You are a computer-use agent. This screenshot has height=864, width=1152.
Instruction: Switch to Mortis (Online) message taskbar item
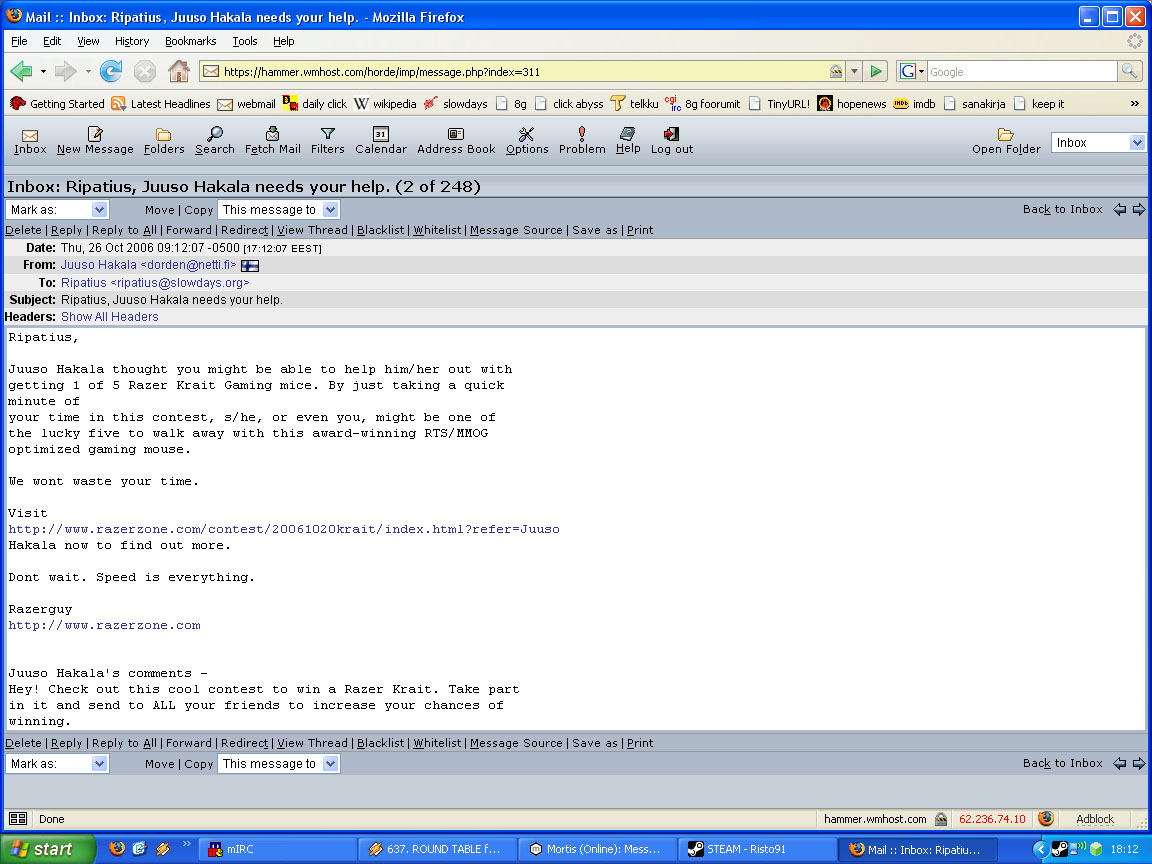pyautogui.click(x=597, y=849)
